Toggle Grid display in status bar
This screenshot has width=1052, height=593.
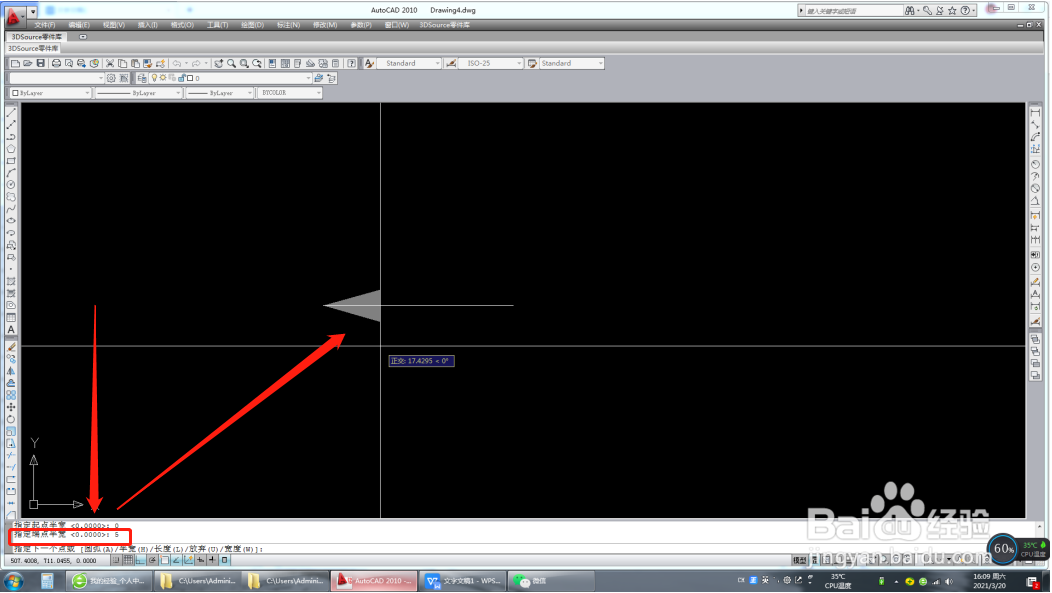pyautogui.click(x=128, y=559)
